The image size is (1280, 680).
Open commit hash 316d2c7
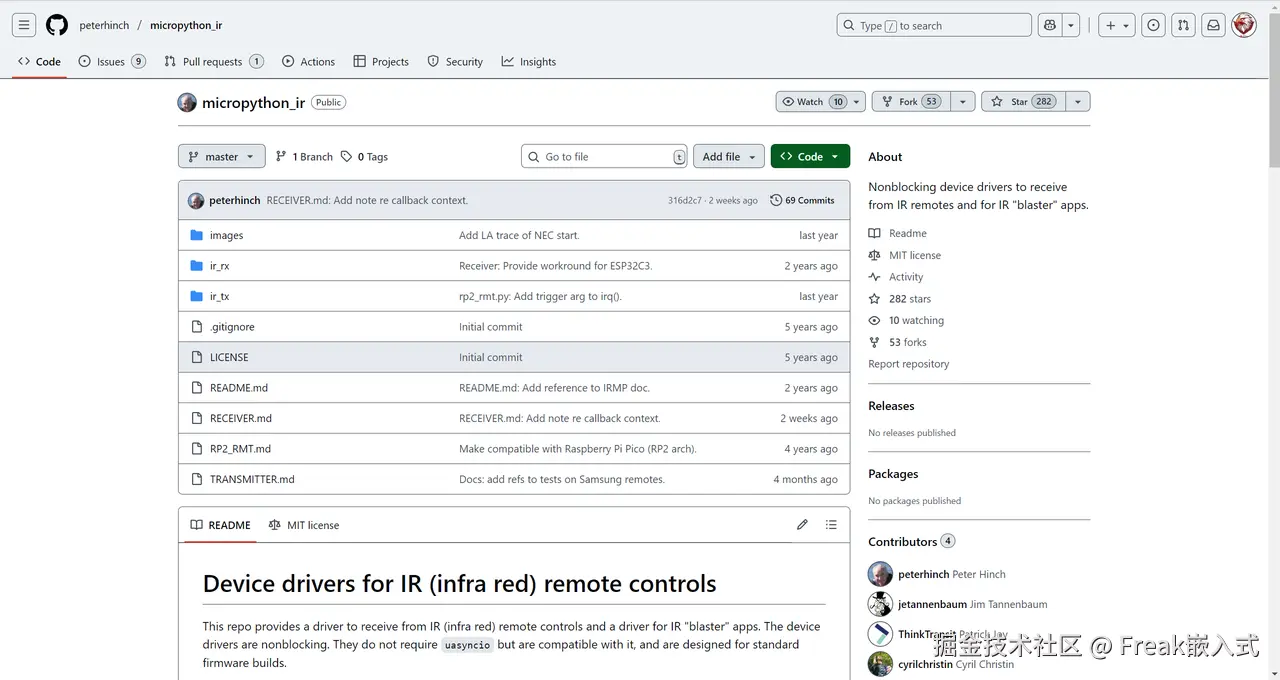[685, 201]
